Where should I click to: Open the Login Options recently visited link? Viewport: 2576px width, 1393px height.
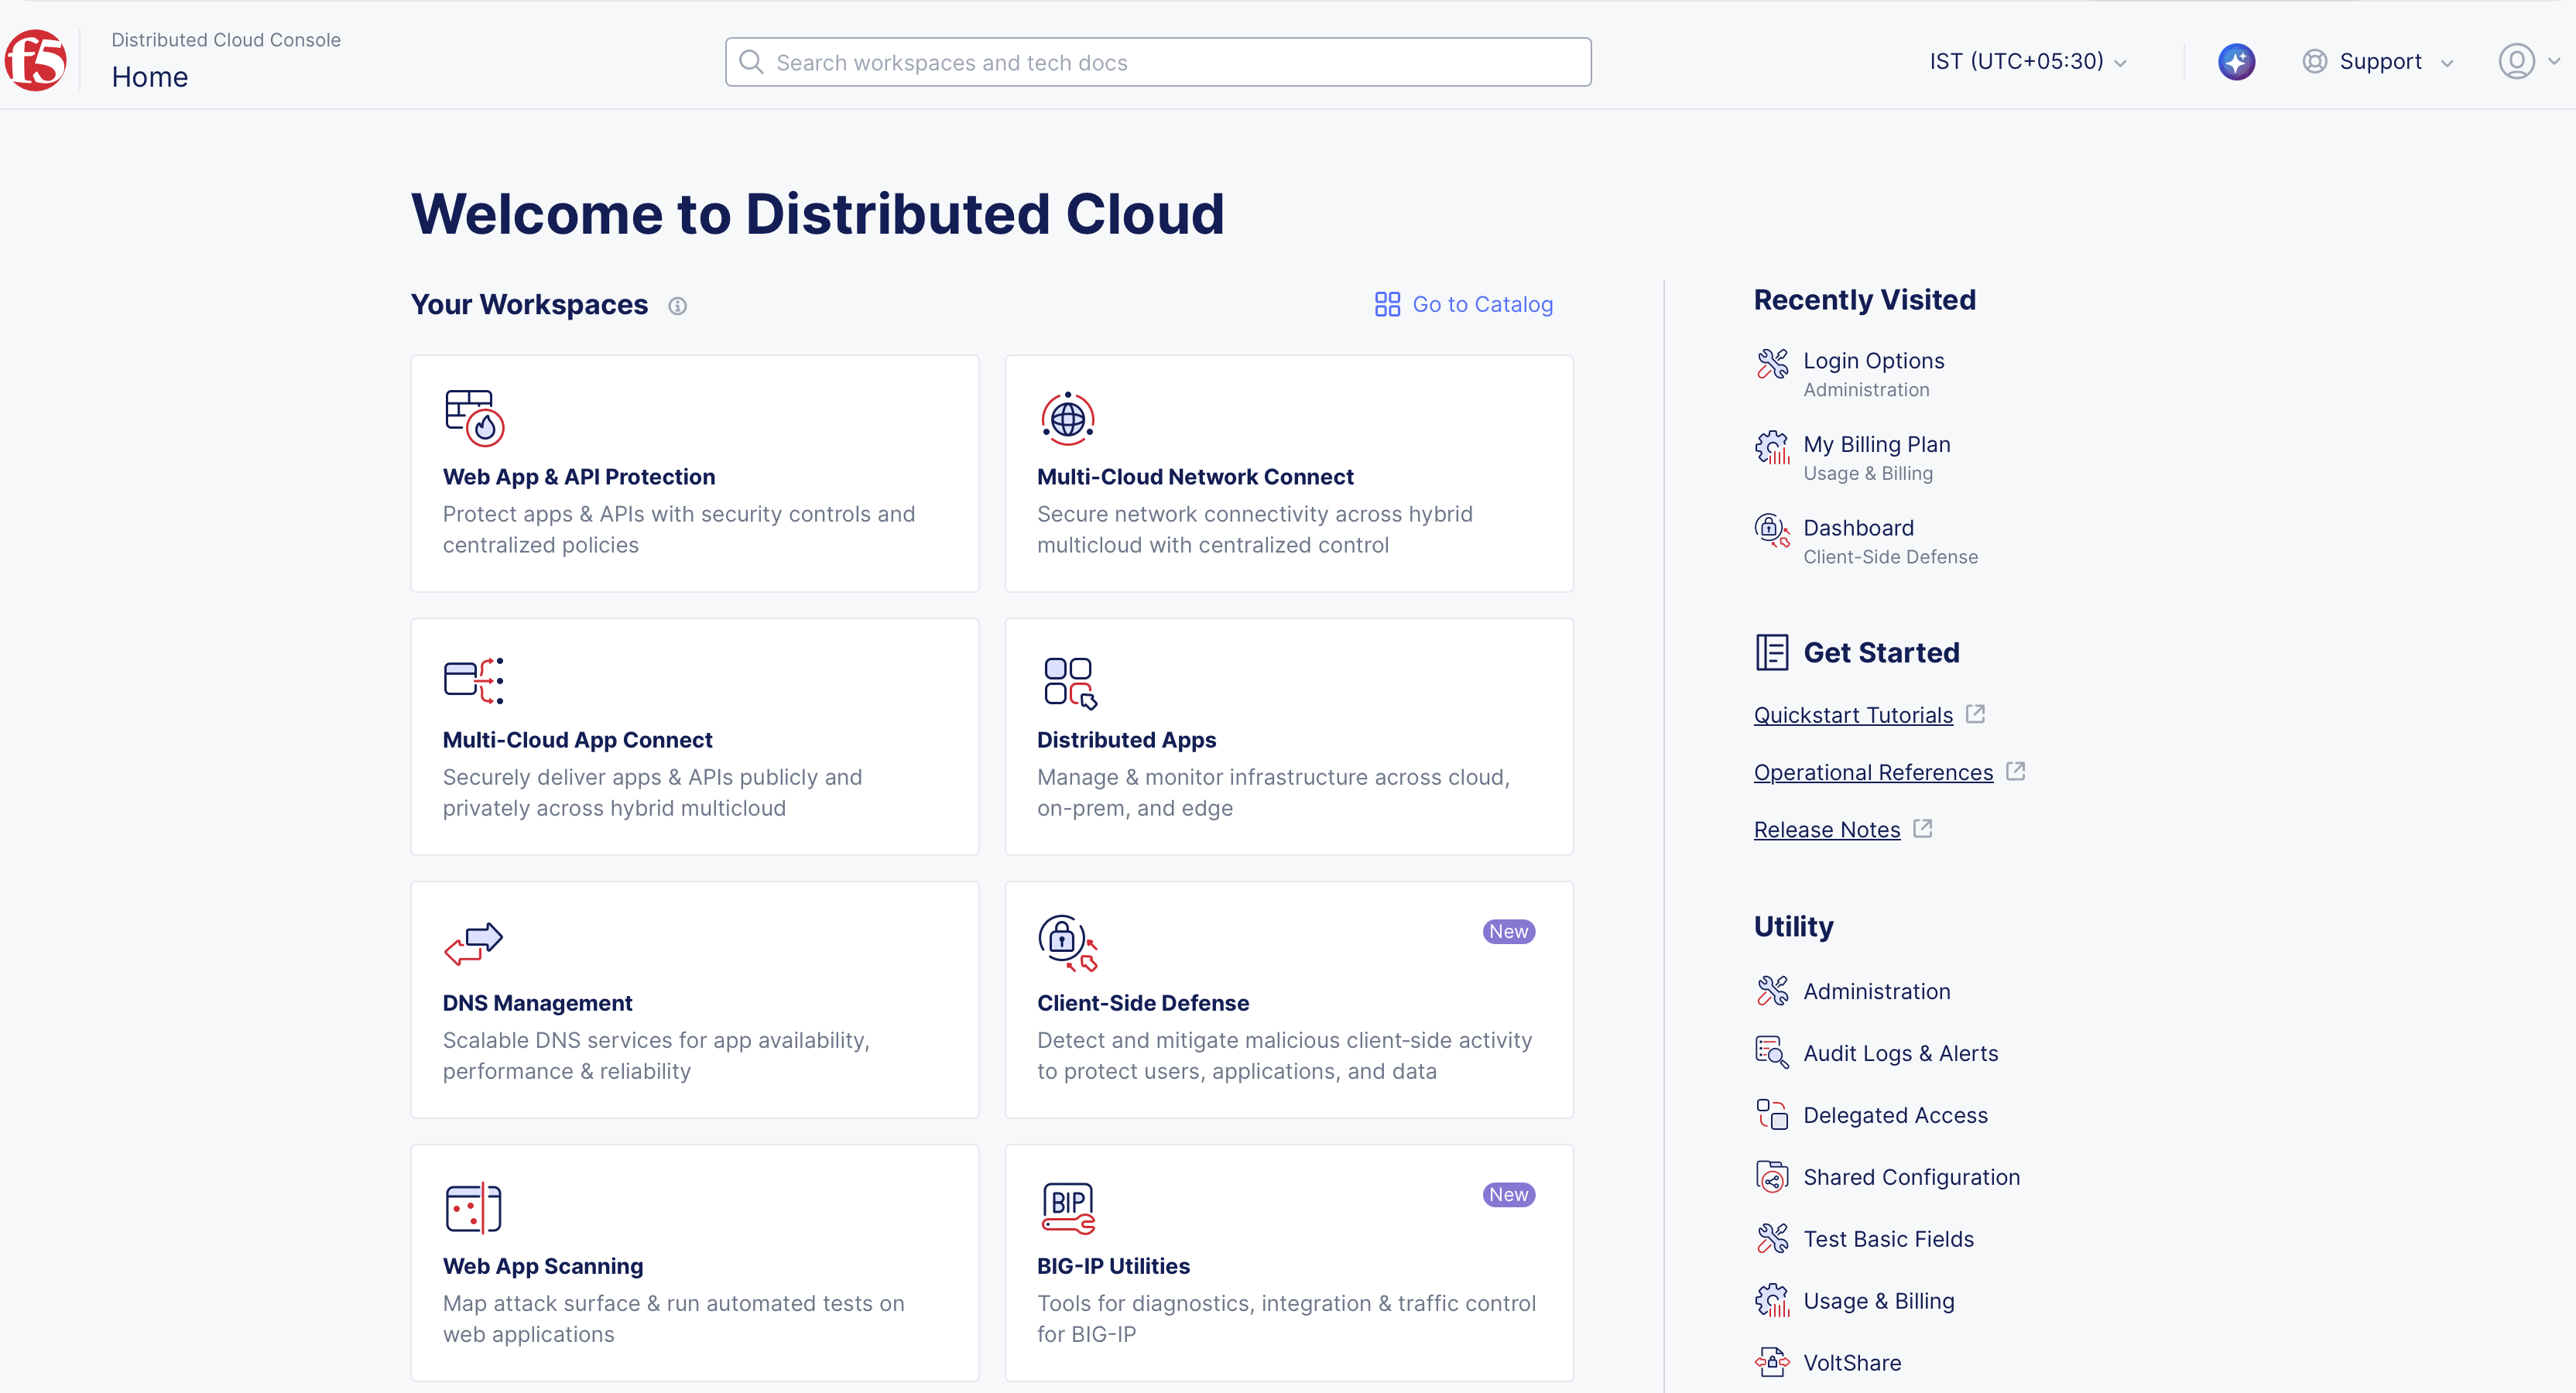(1873, 361)
